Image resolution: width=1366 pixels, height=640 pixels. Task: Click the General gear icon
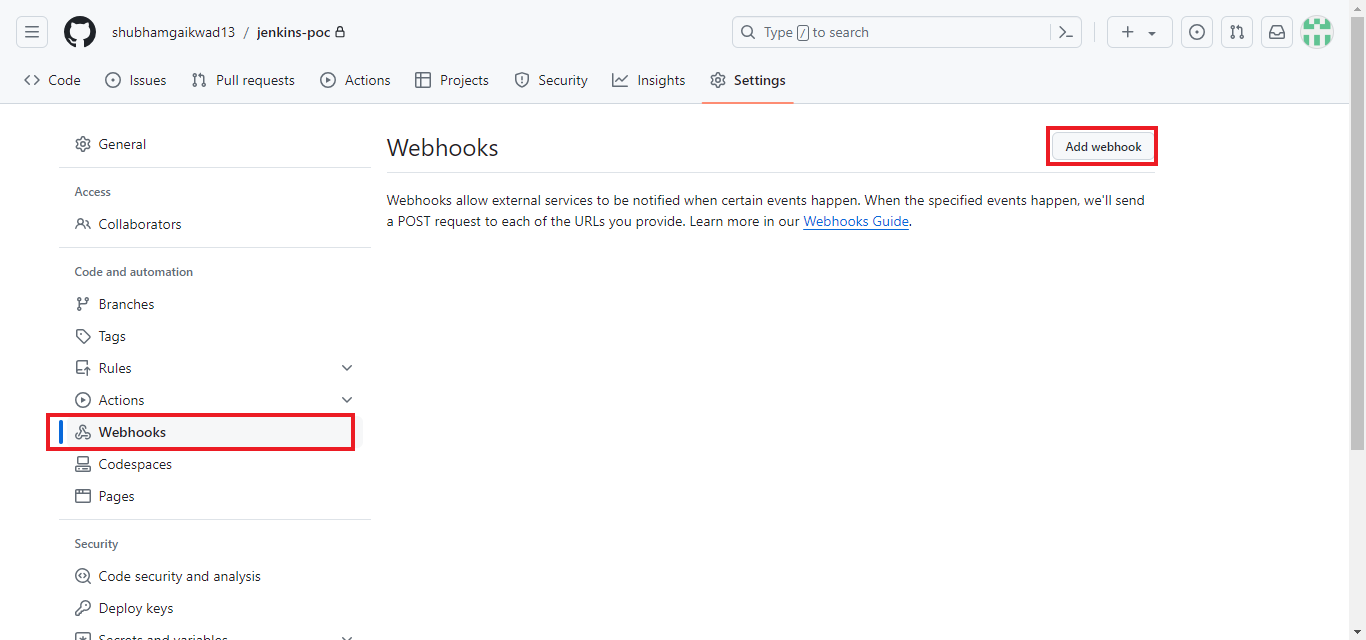click(x=83, y=144)
